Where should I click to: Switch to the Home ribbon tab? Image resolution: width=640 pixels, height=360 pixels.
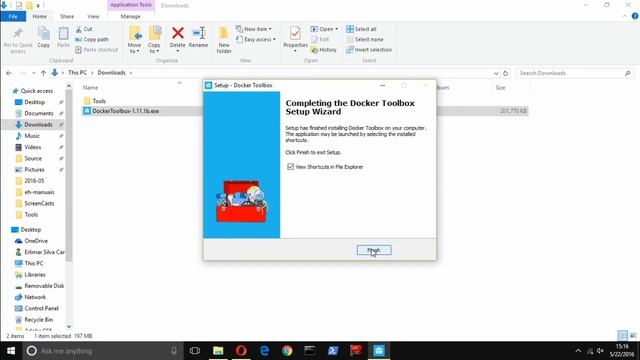click(40, 16)
